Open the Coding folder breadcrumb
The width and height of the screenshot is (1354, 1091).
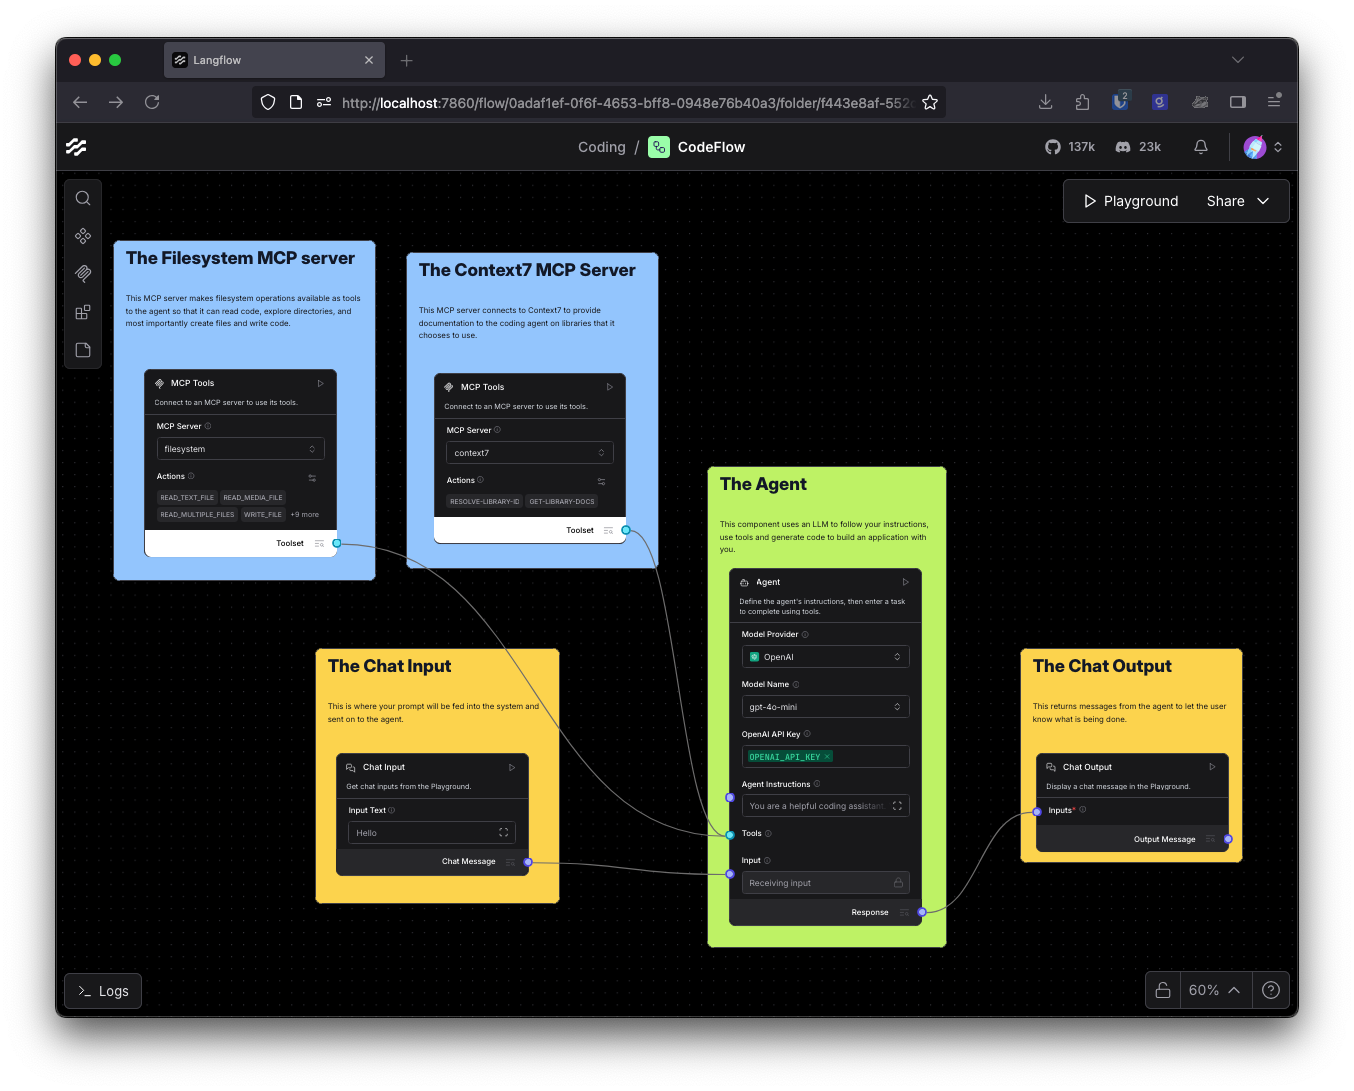pos(601,146)
